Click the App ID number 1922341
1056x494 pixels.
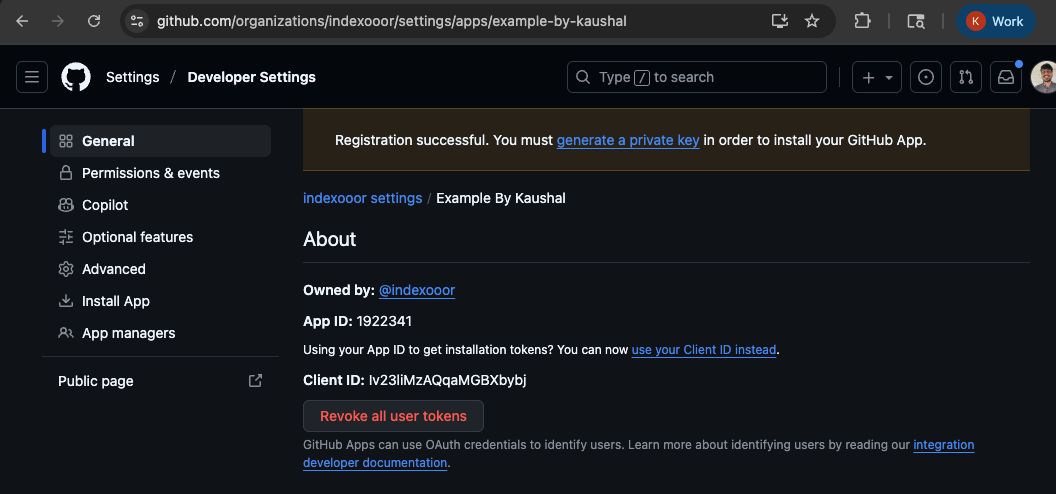pyautogui.click(x=384, y=322)
